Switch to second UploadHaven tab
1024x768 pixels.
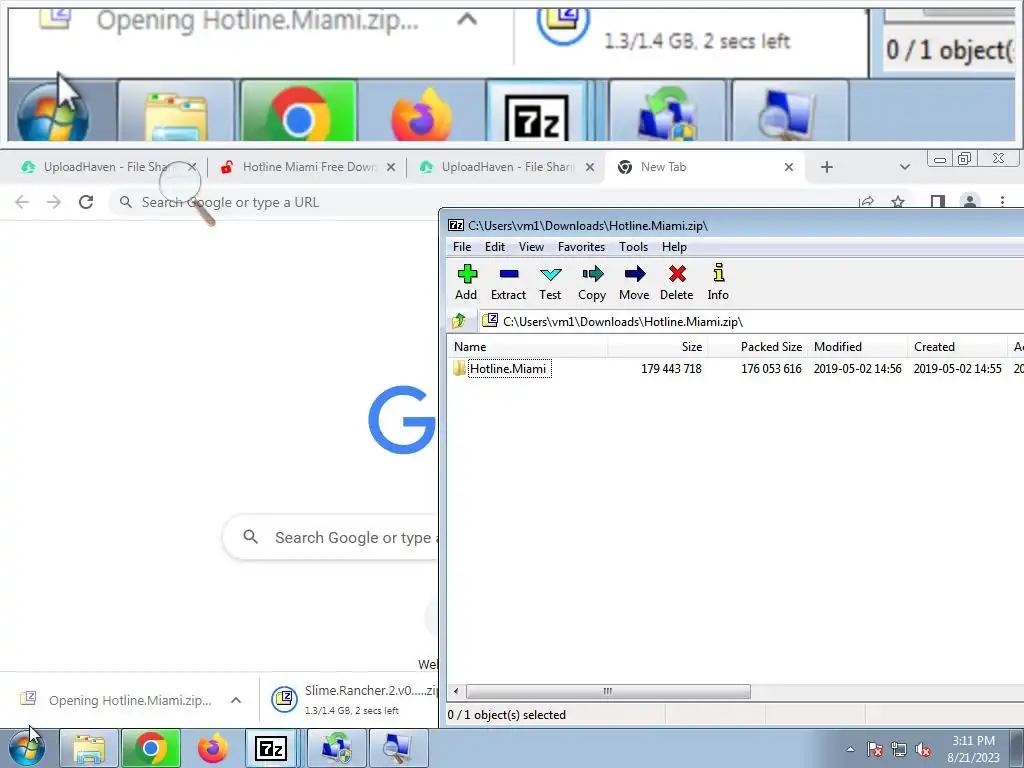506,167
